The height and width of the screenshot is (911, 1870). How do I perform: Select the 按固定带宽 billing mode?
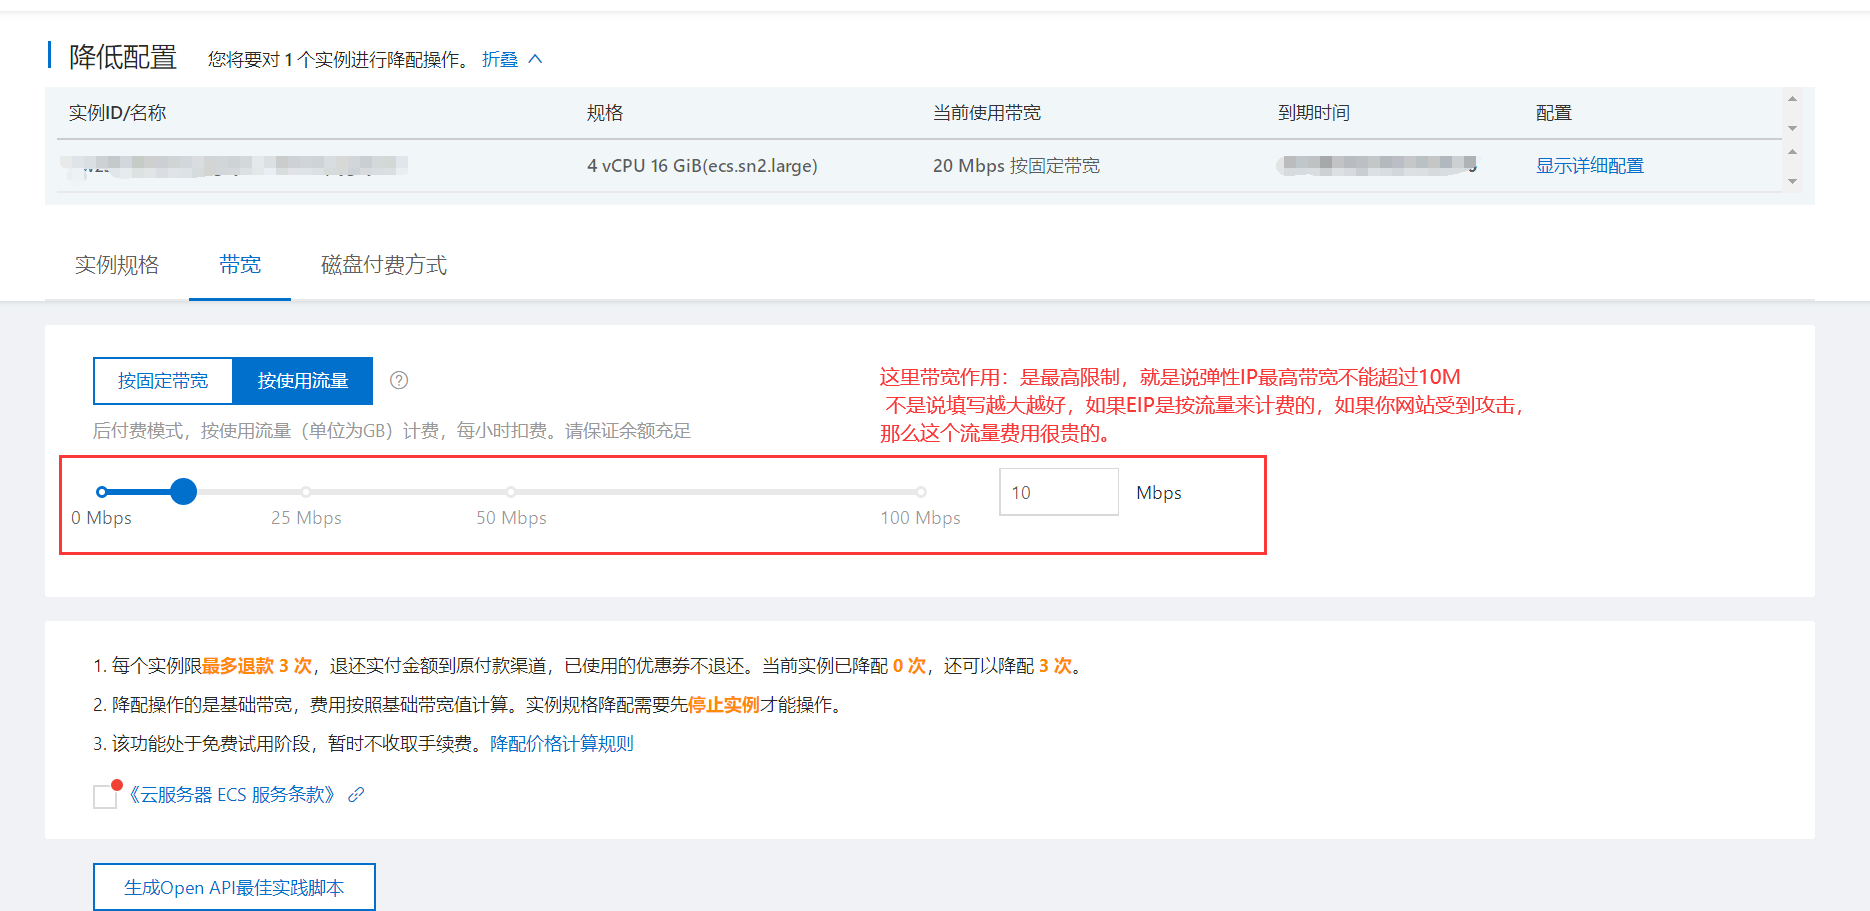[163, 380]
